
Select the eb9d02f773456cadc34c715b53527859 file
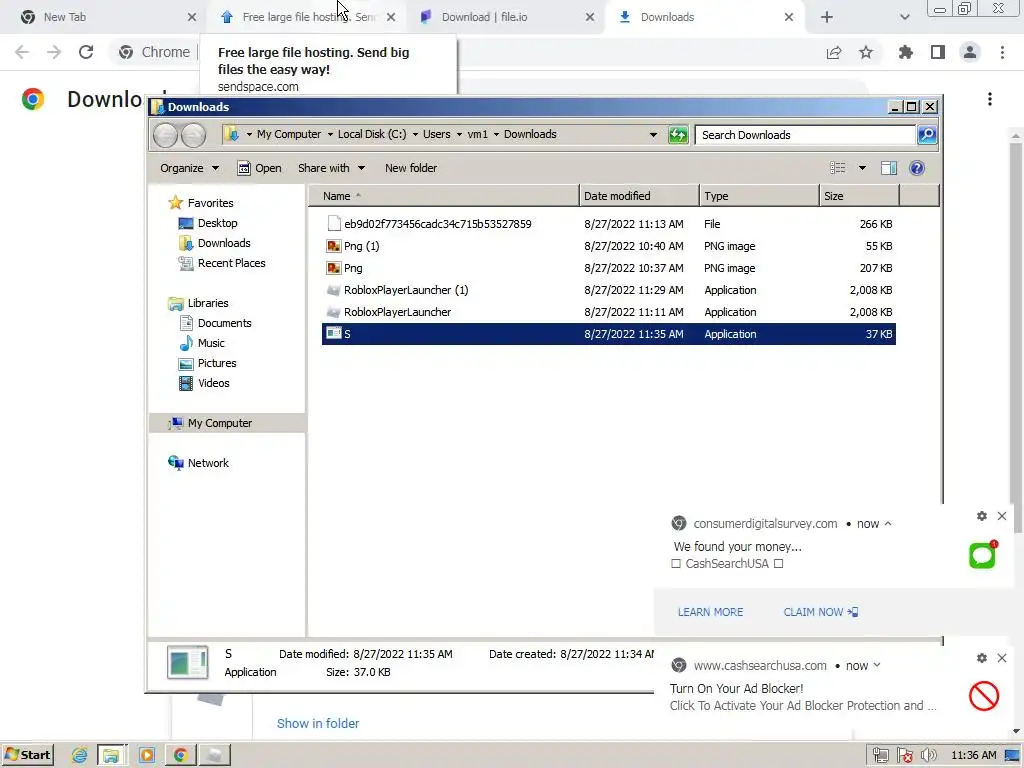click(609, 224)
